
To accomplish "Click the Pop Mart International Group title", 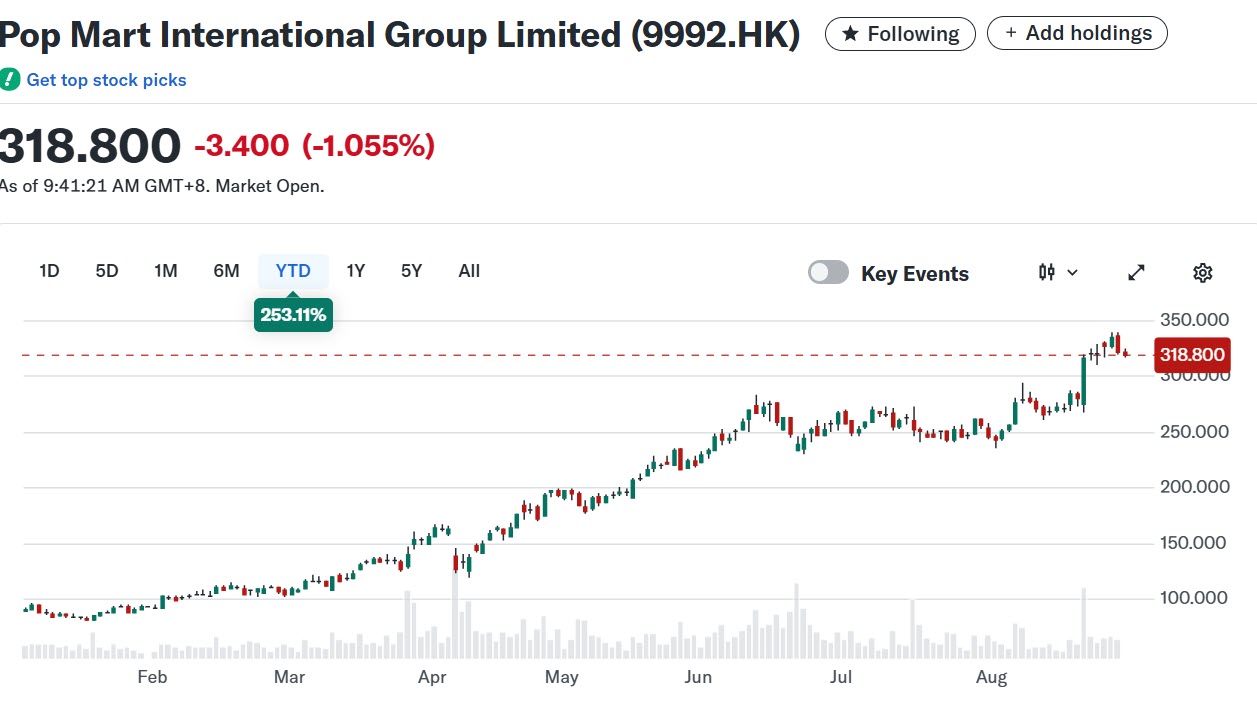I will point(400,35).
